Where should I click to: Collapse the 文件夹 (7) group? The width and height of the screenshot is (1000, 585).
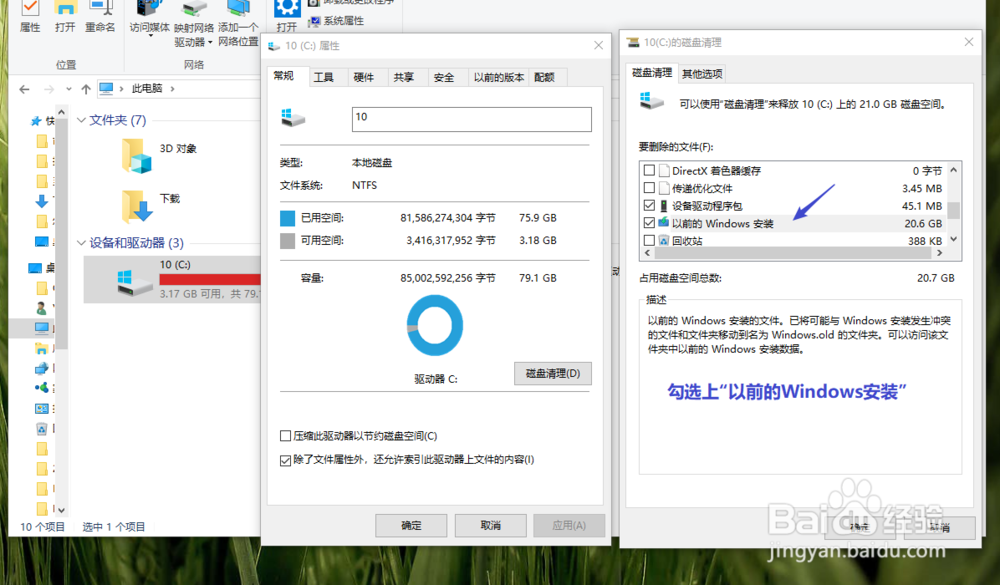(81, 120)
